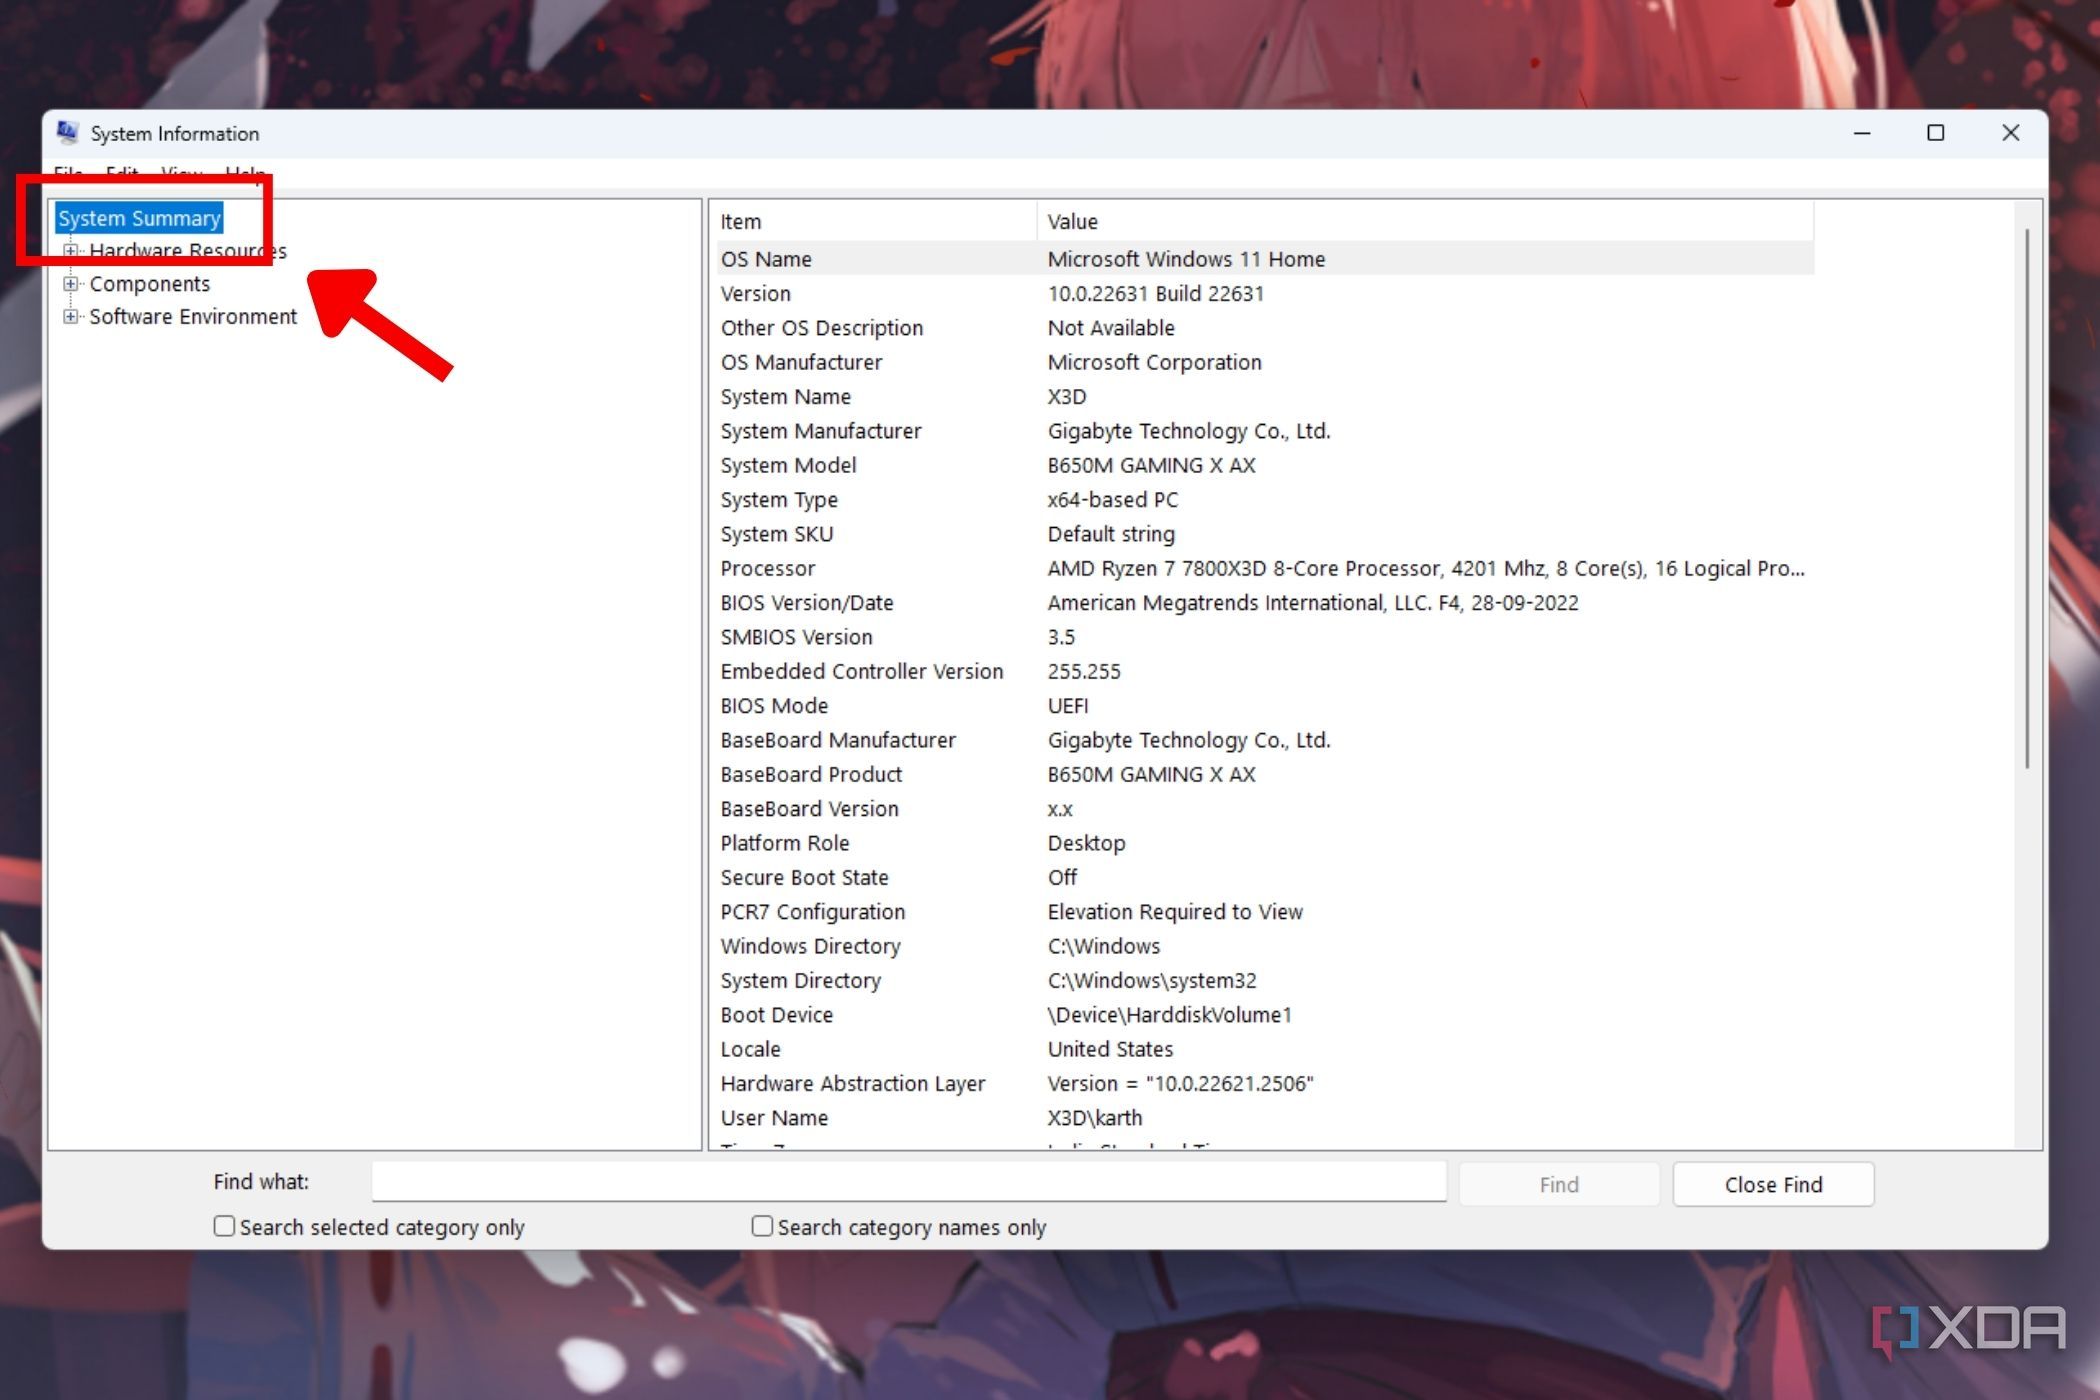Select the BIOS Mode row

click(773, 705)
